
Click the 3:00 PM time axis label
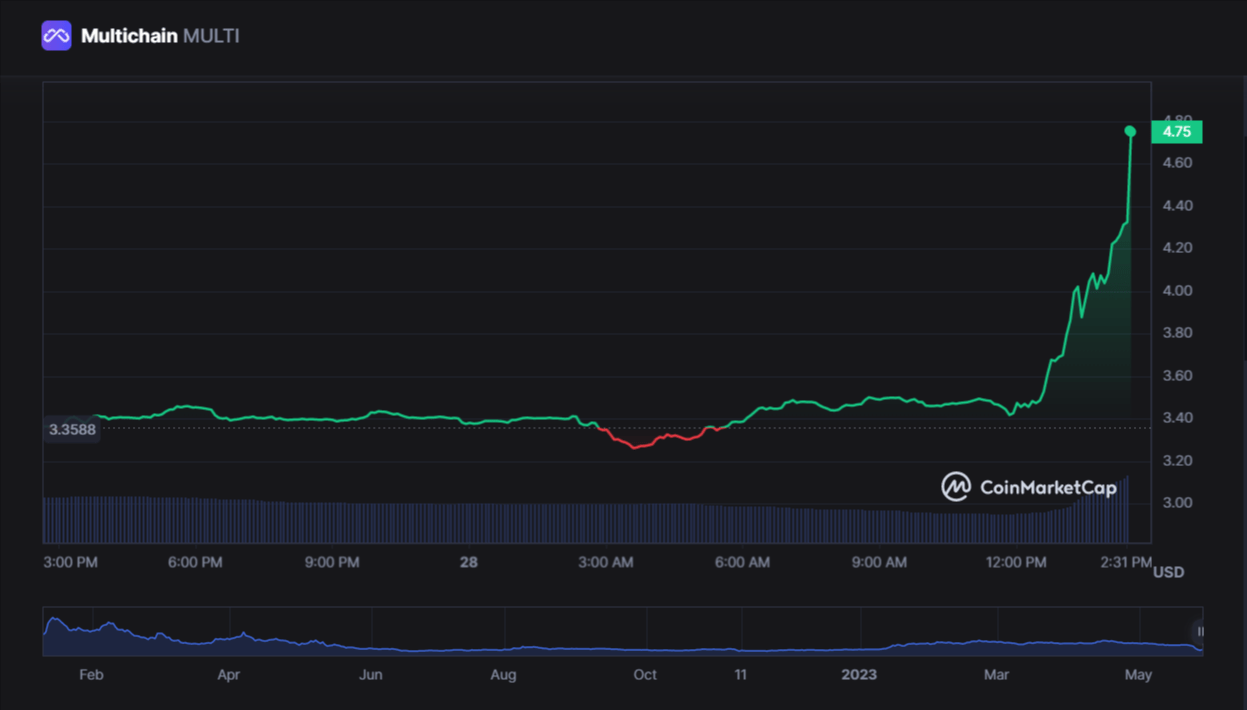pyautogui.click(x=71, y=563)
